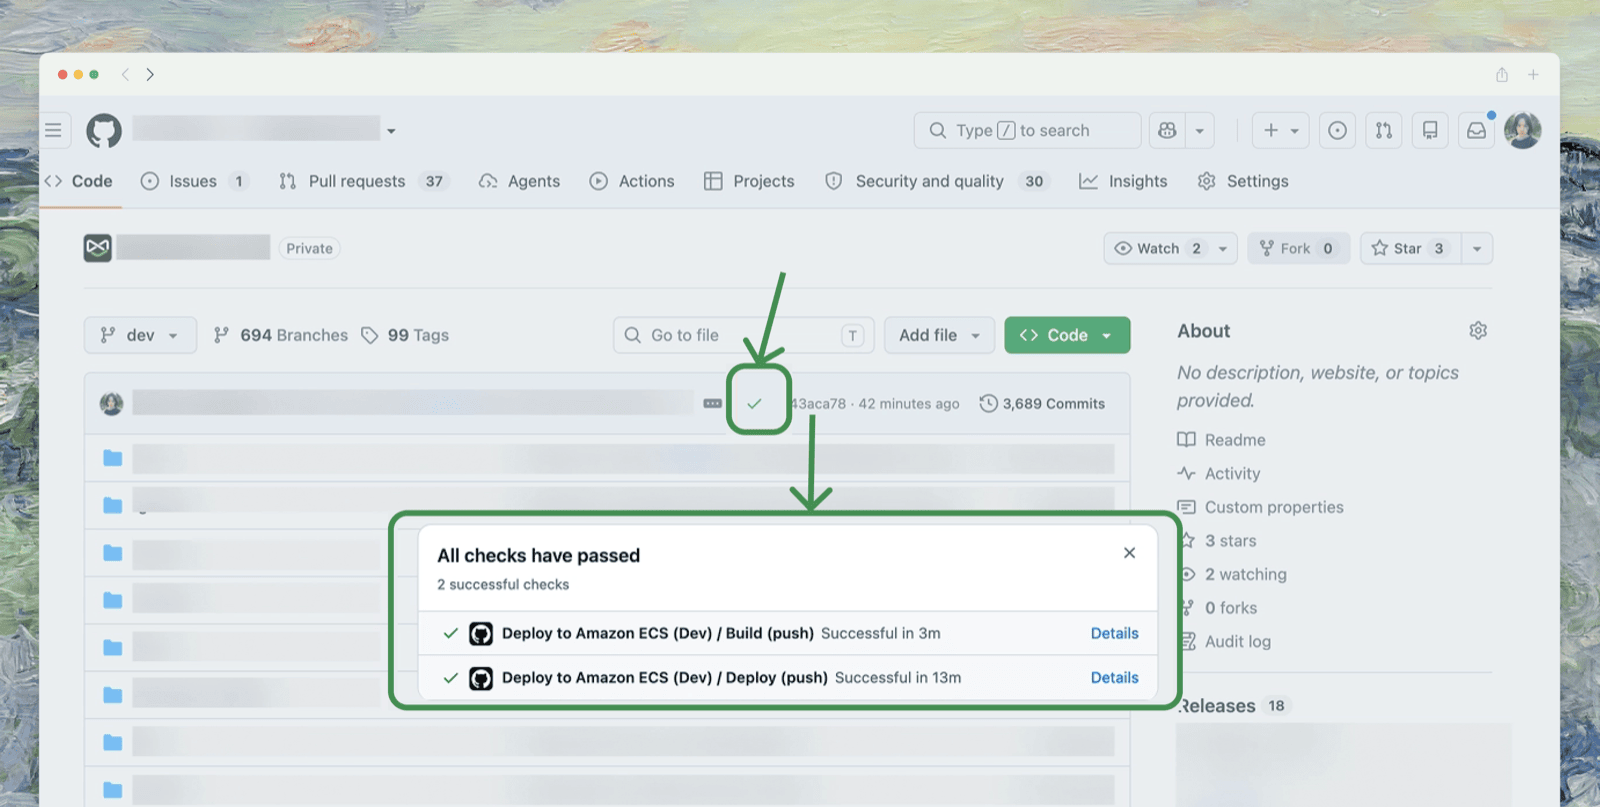Edit About settings gear icon
This screenshot has height=807, width=1600.
pyautogui.click(x=1478, y=331)
